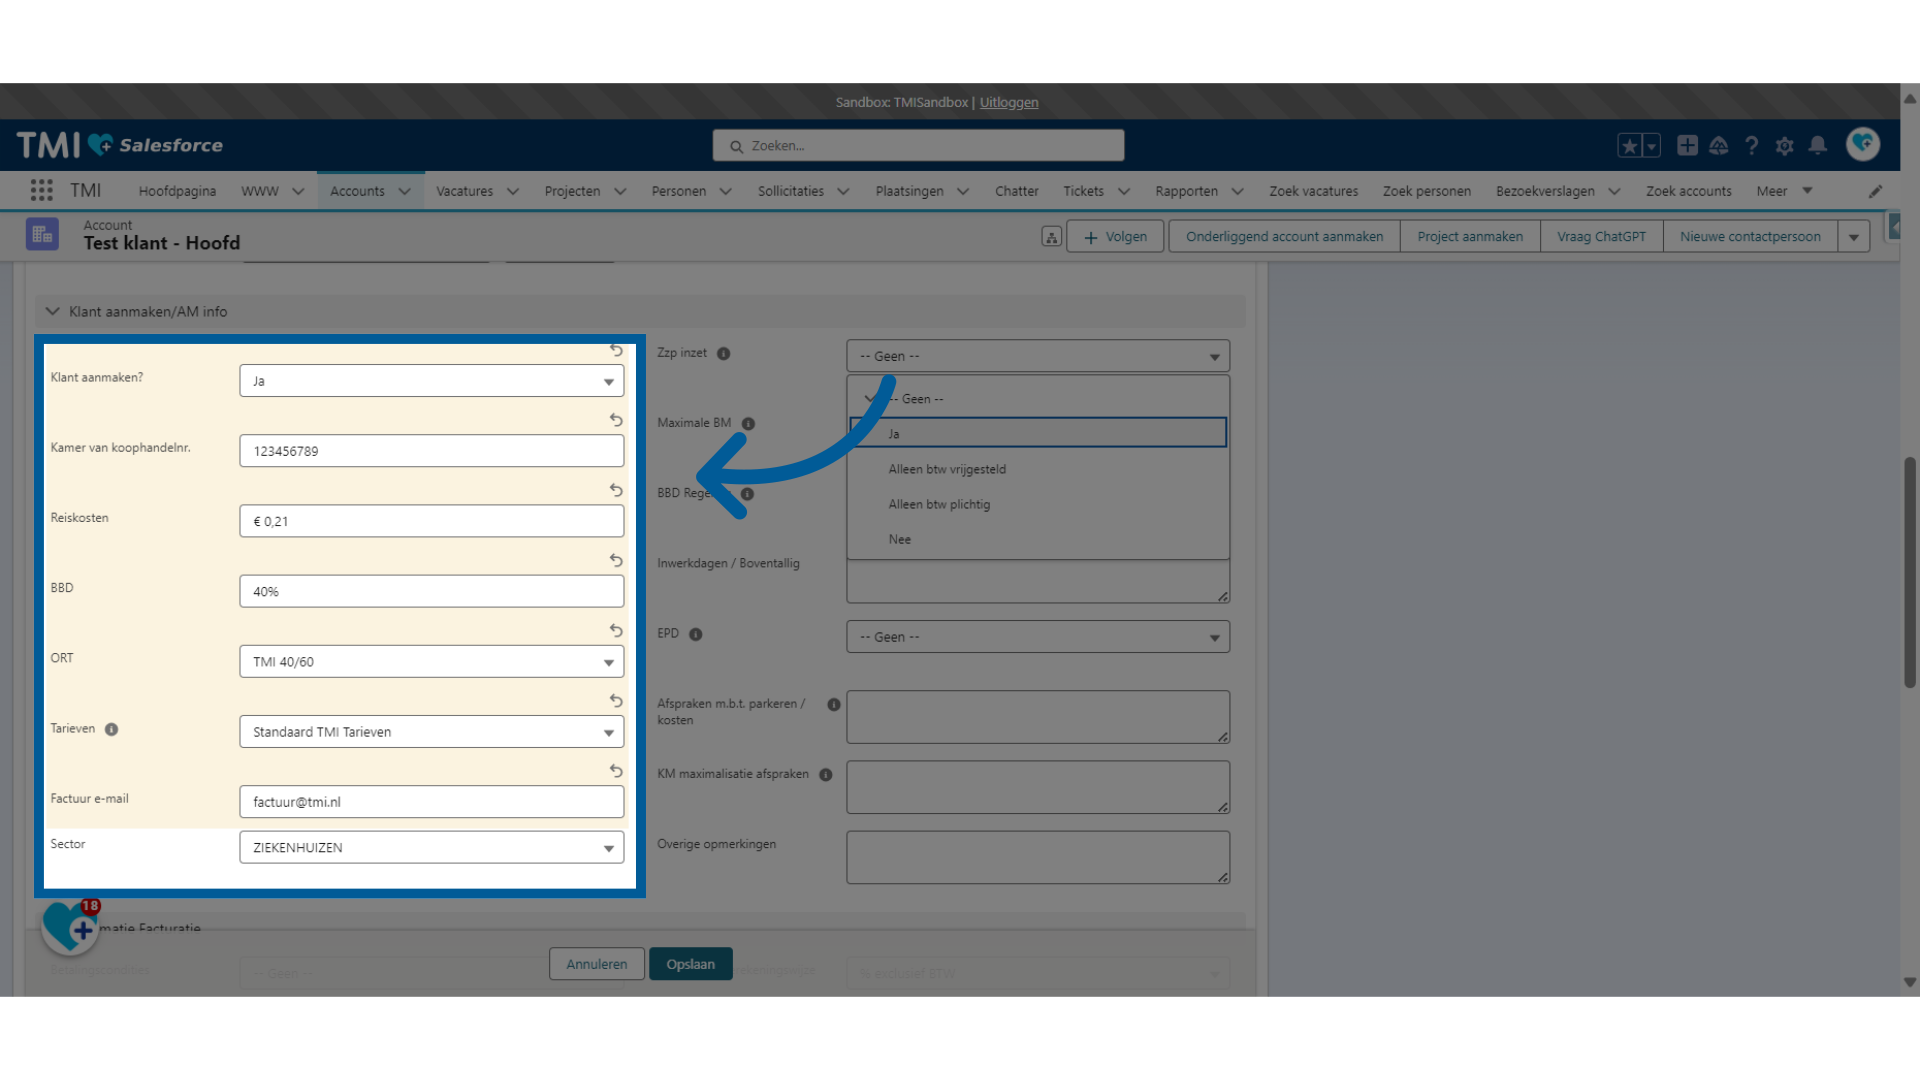Click the Kamer van koophandelnr input field

point(431,450)
